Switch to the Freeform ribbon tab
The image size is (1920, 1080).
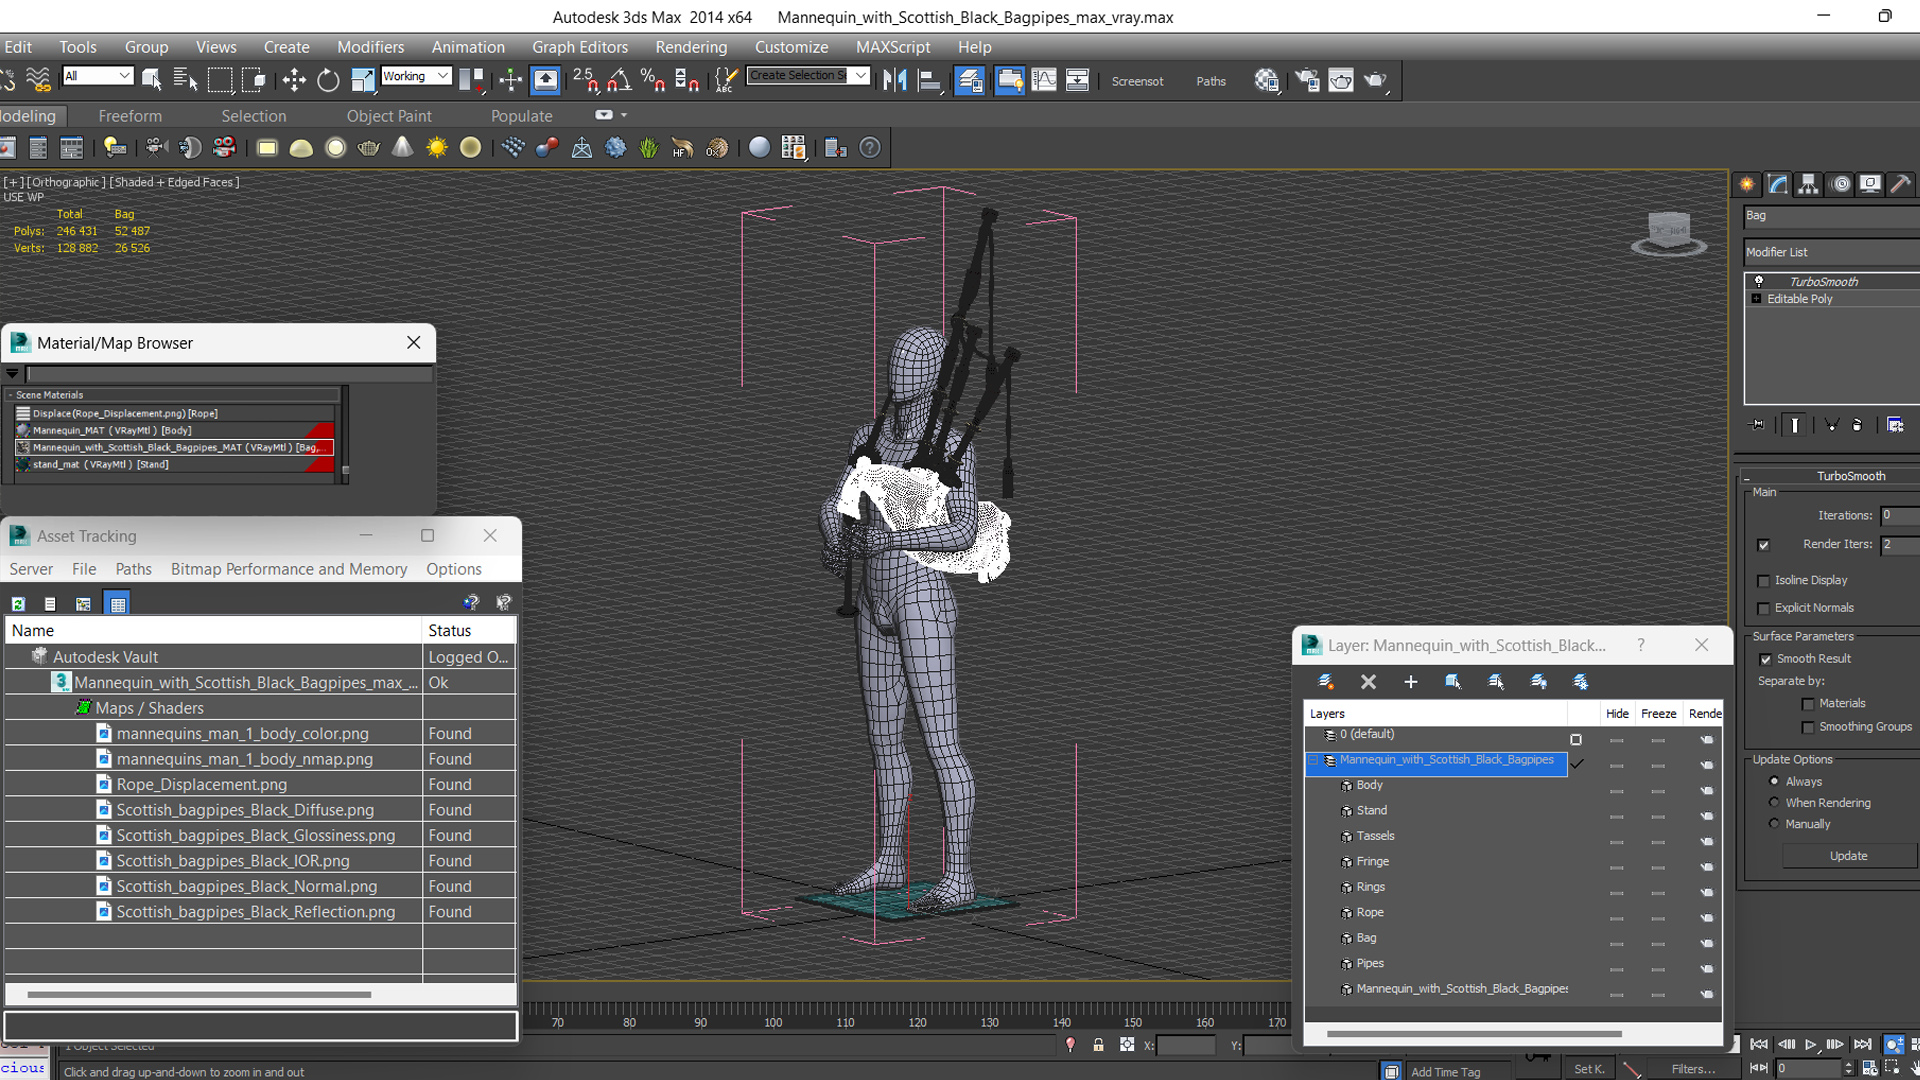[130, 116]
